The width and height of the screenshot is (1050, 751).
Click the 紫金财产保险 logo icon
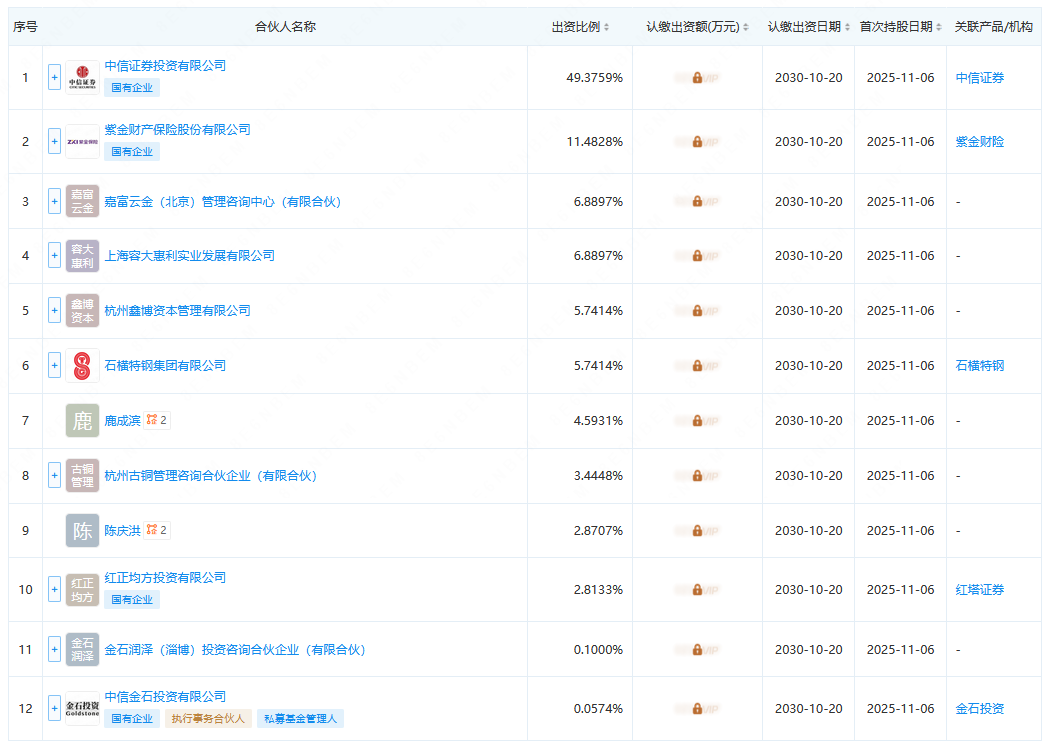[82, 141]
